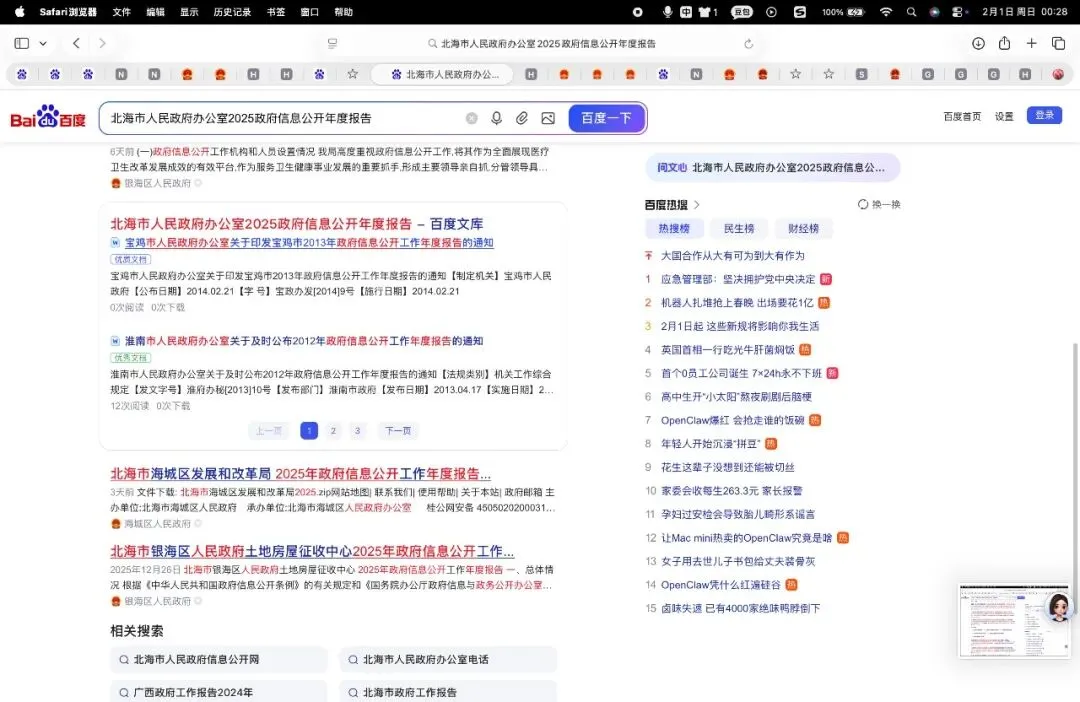This screenshot has height=702, width=1080.
Task: Search by image using camera icon
Action: point(548,118)
